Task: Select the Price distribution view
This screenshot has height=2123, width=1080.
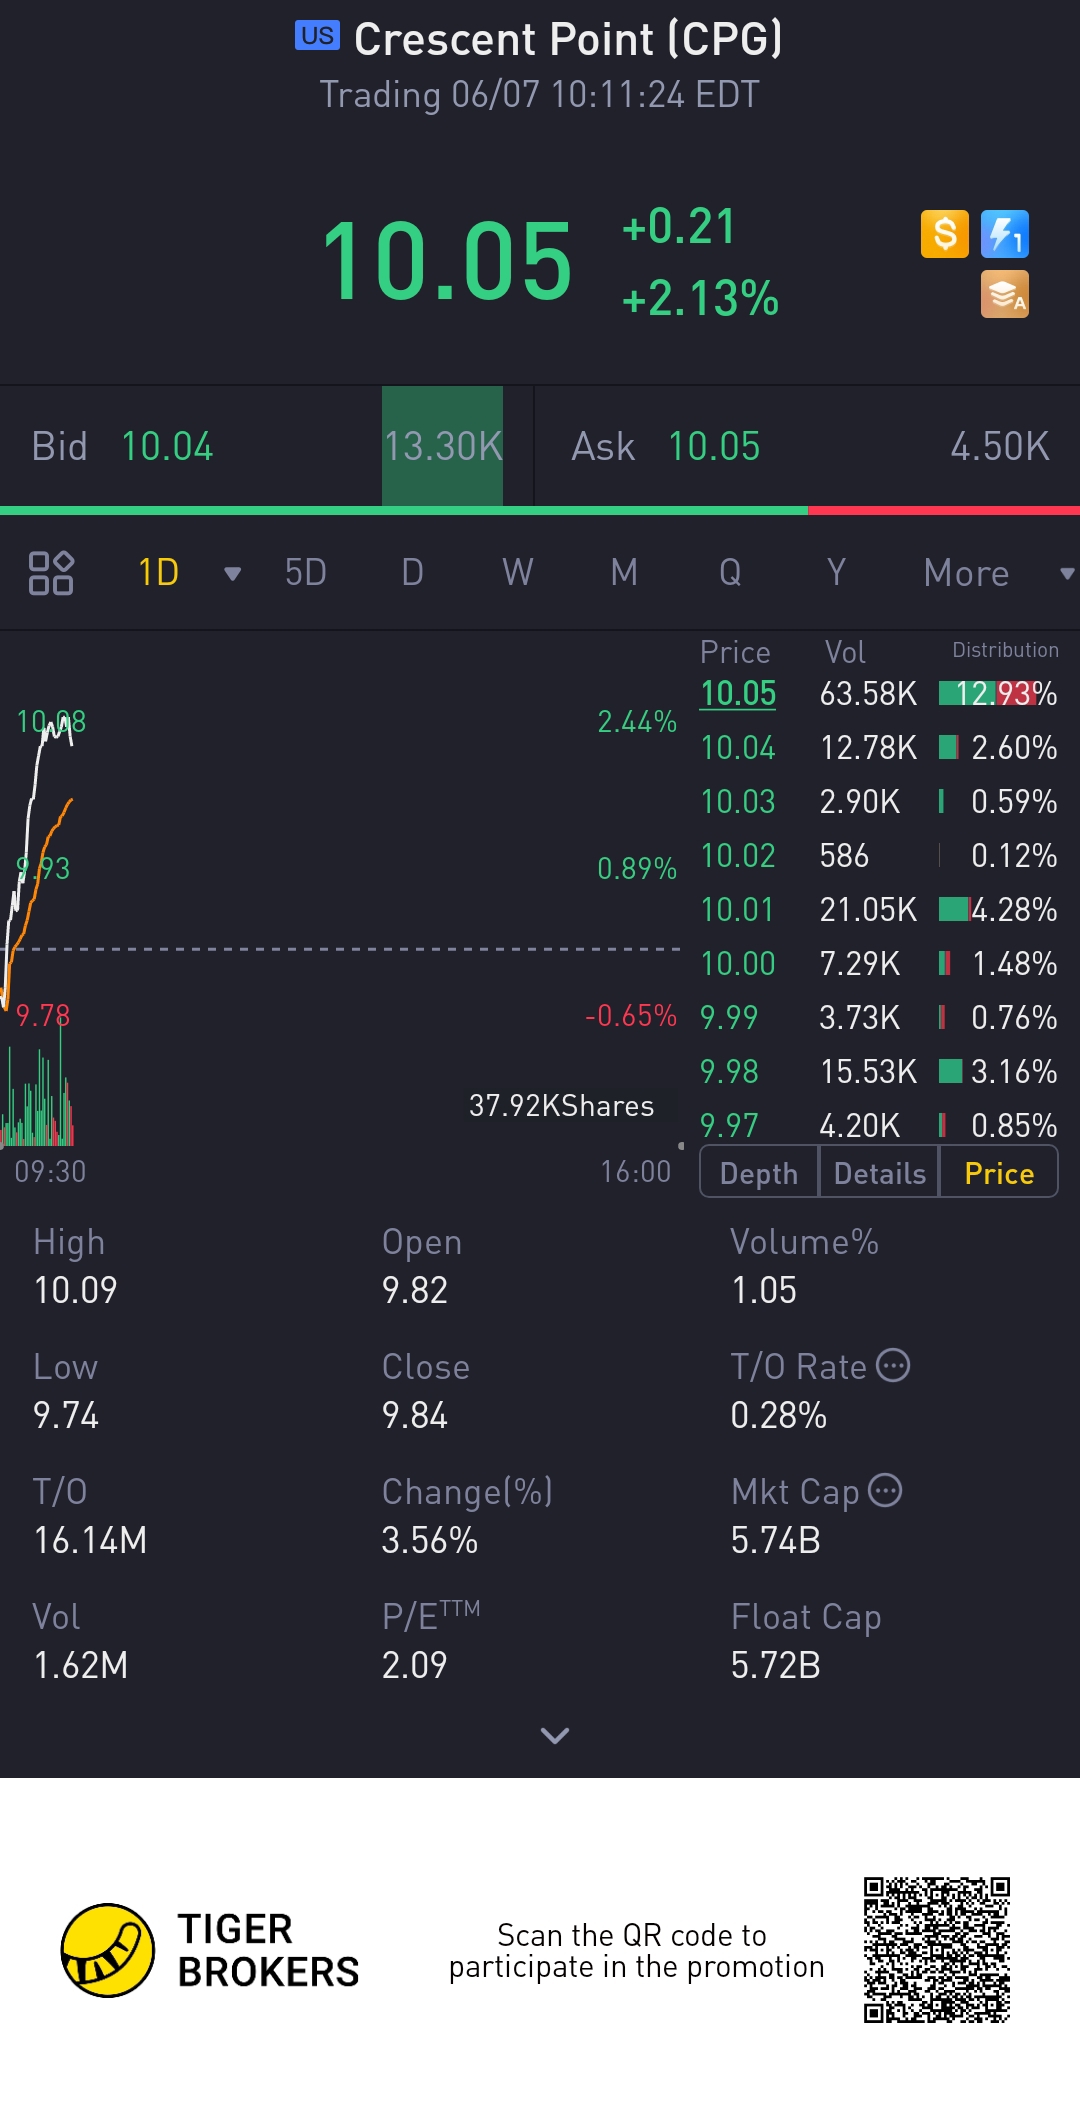Action: point(998,1173)
